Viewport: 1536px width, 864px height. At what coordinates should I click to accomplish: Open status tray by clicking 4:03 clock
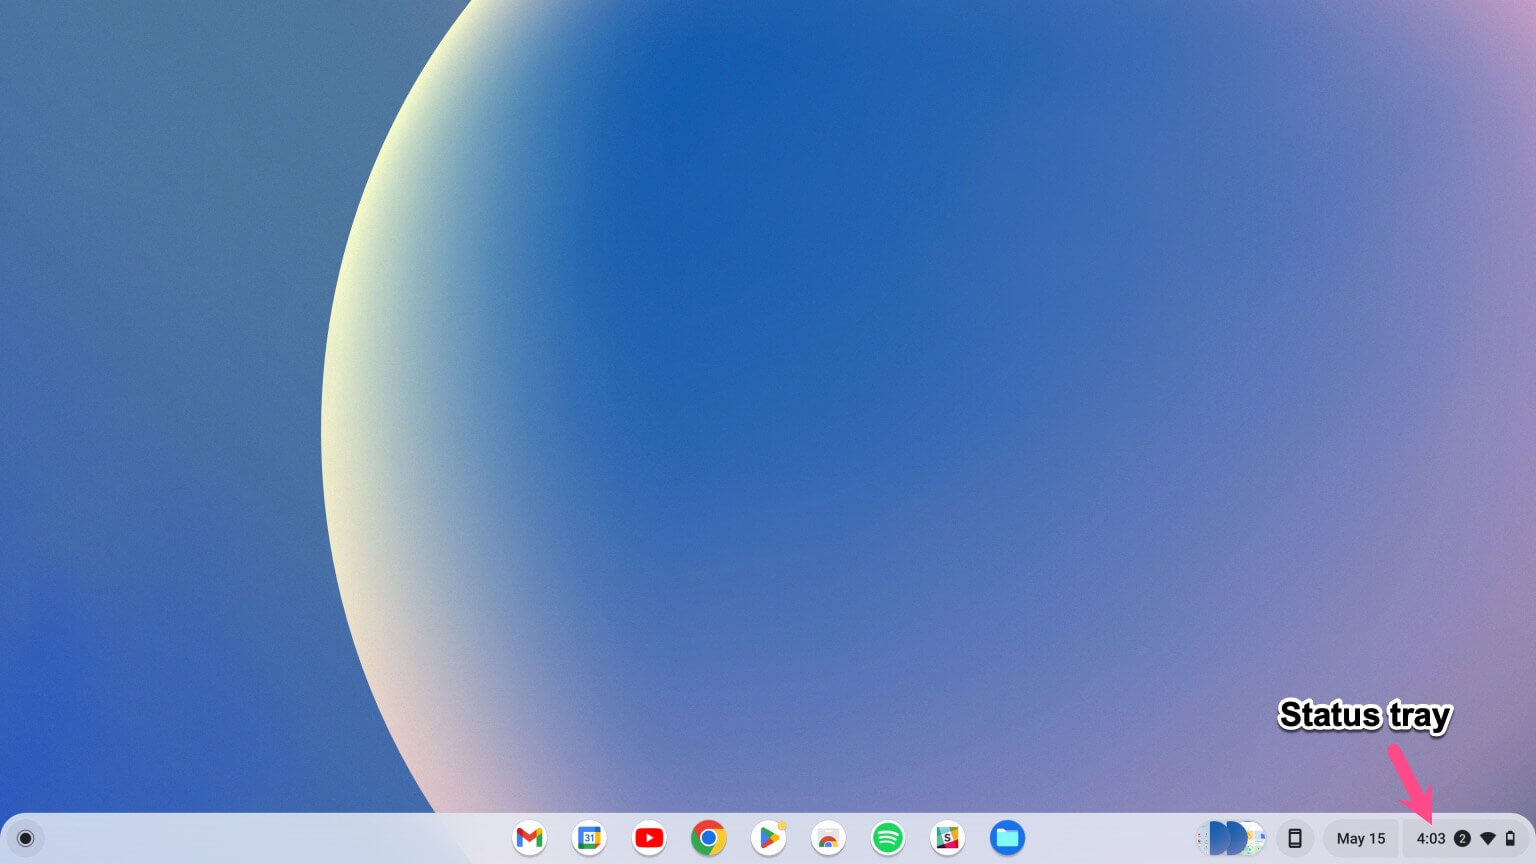pos(1431,839)
